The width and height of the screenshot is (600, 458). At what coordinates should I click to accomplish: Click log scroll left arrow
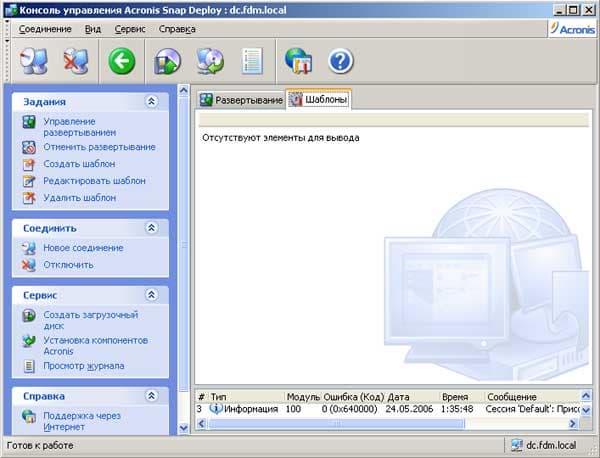(201, 424)
